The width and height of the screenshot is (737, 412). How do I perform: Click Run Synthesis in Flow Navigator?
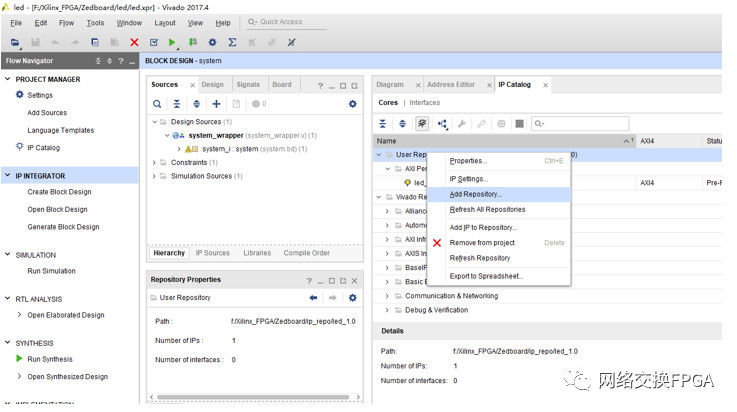(50, 359)
